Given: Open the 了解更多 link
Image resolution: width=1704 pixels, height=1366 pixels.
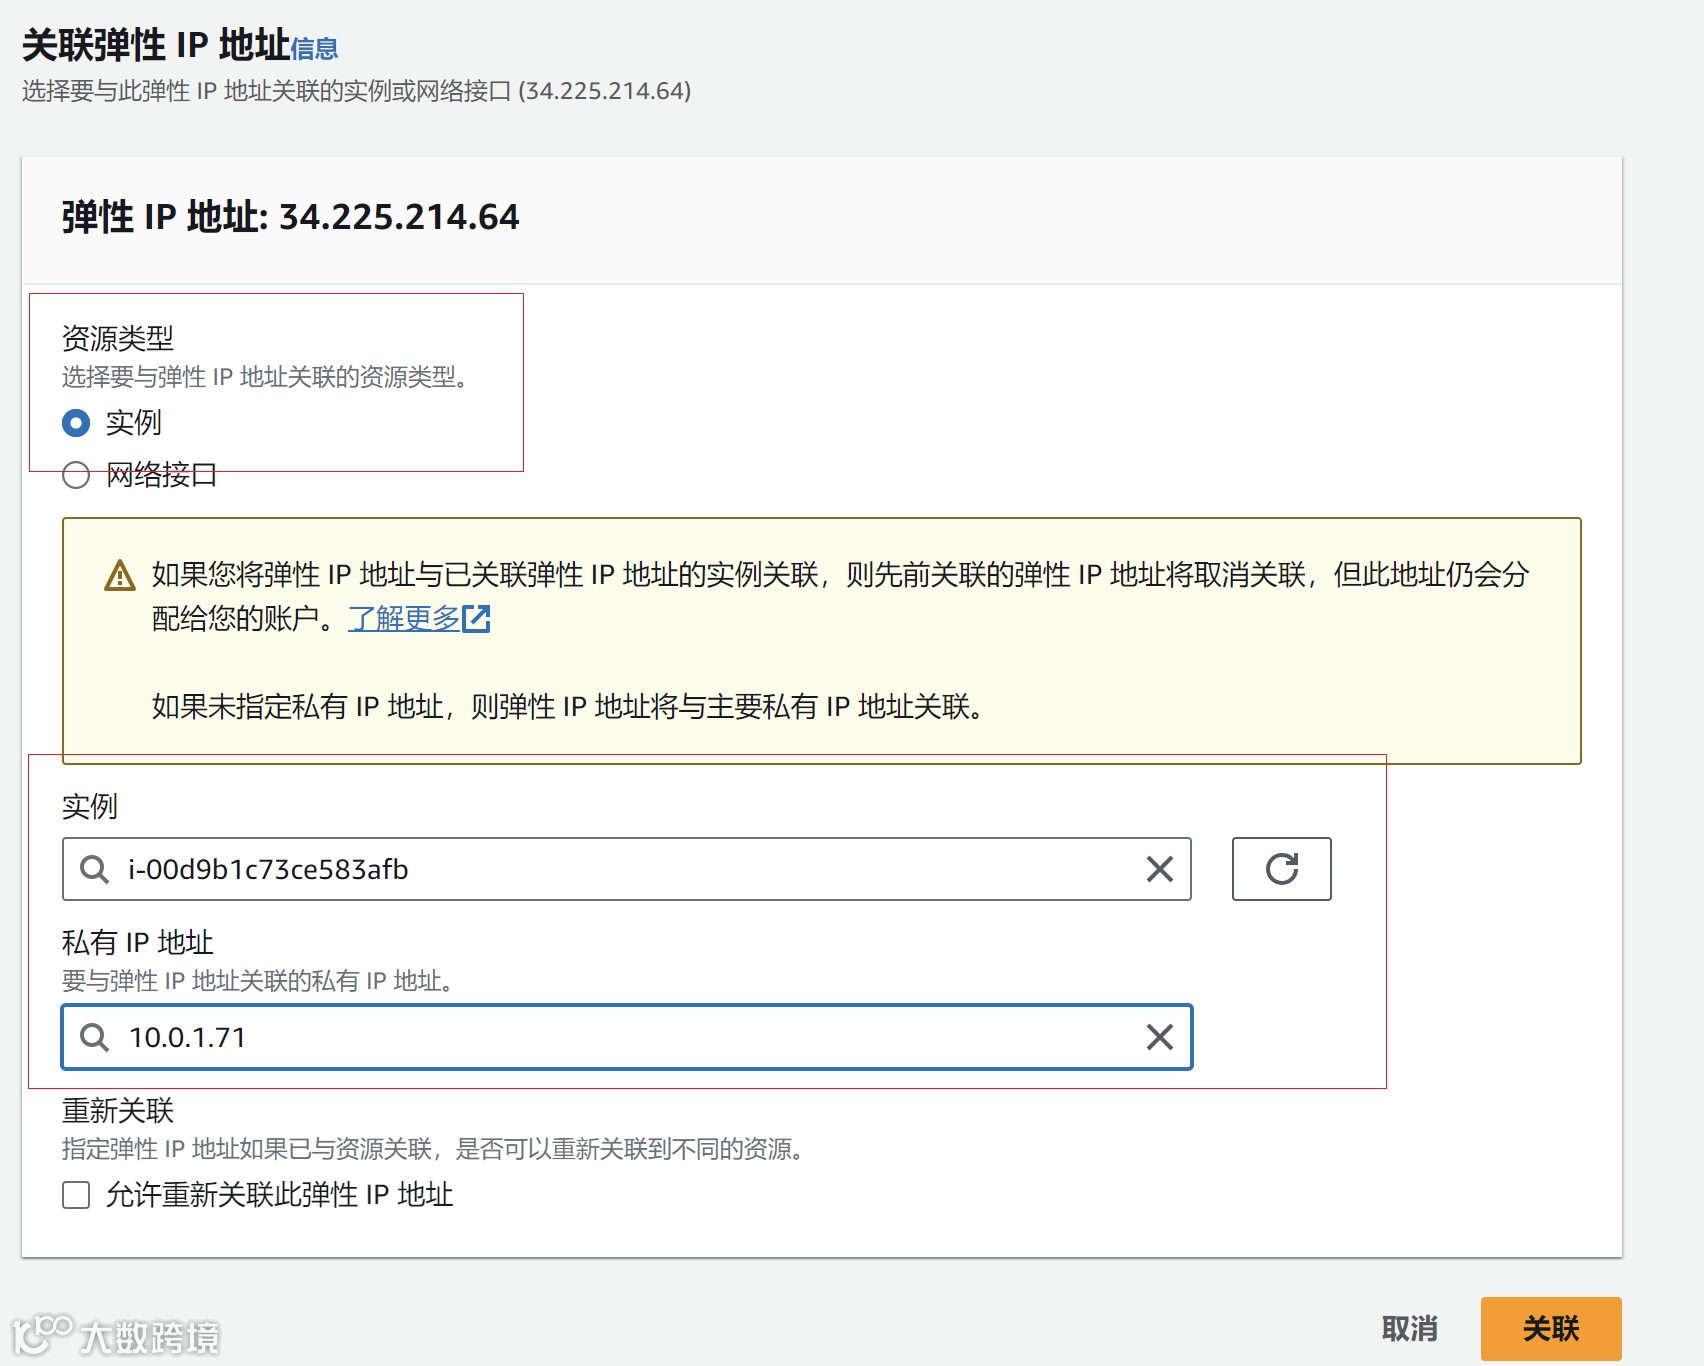Looking at the screenshot, I should click(x=404, y=619).
